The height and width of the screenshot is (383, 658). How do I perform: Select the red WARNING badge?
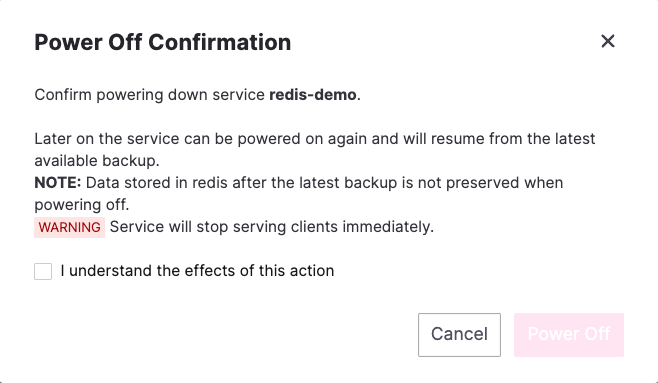pyautogui.click(x=69, y=227)
